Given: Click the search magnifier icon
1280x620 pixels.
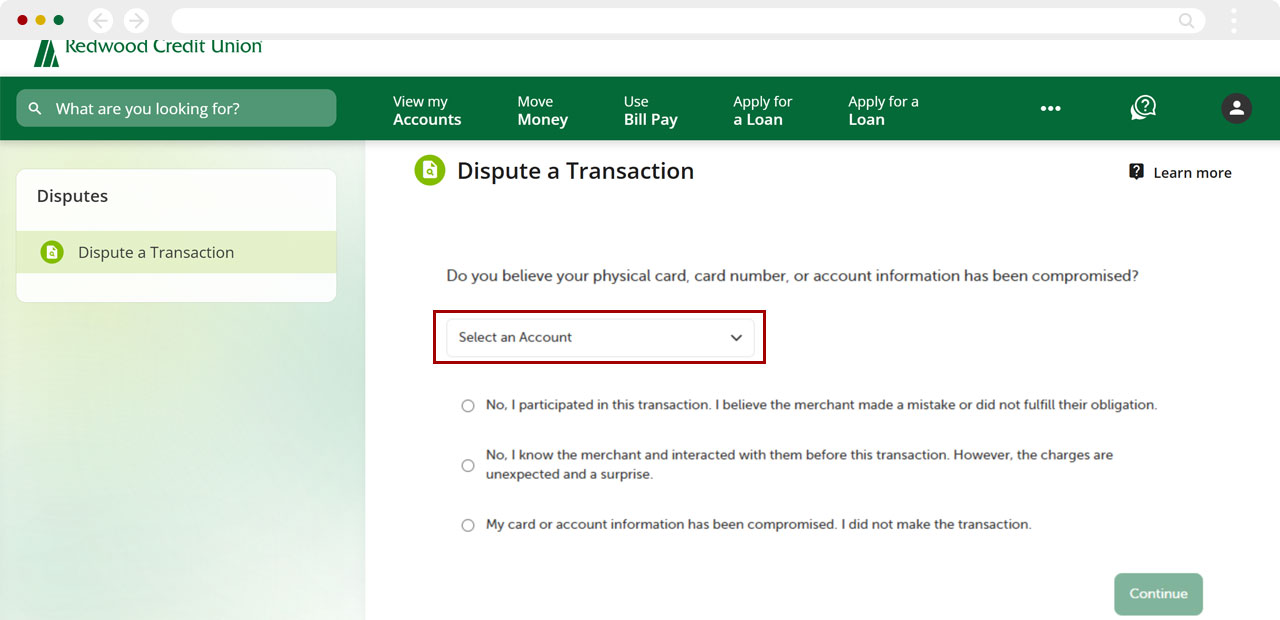Looking at the screenshot, I should pos(36,109).
